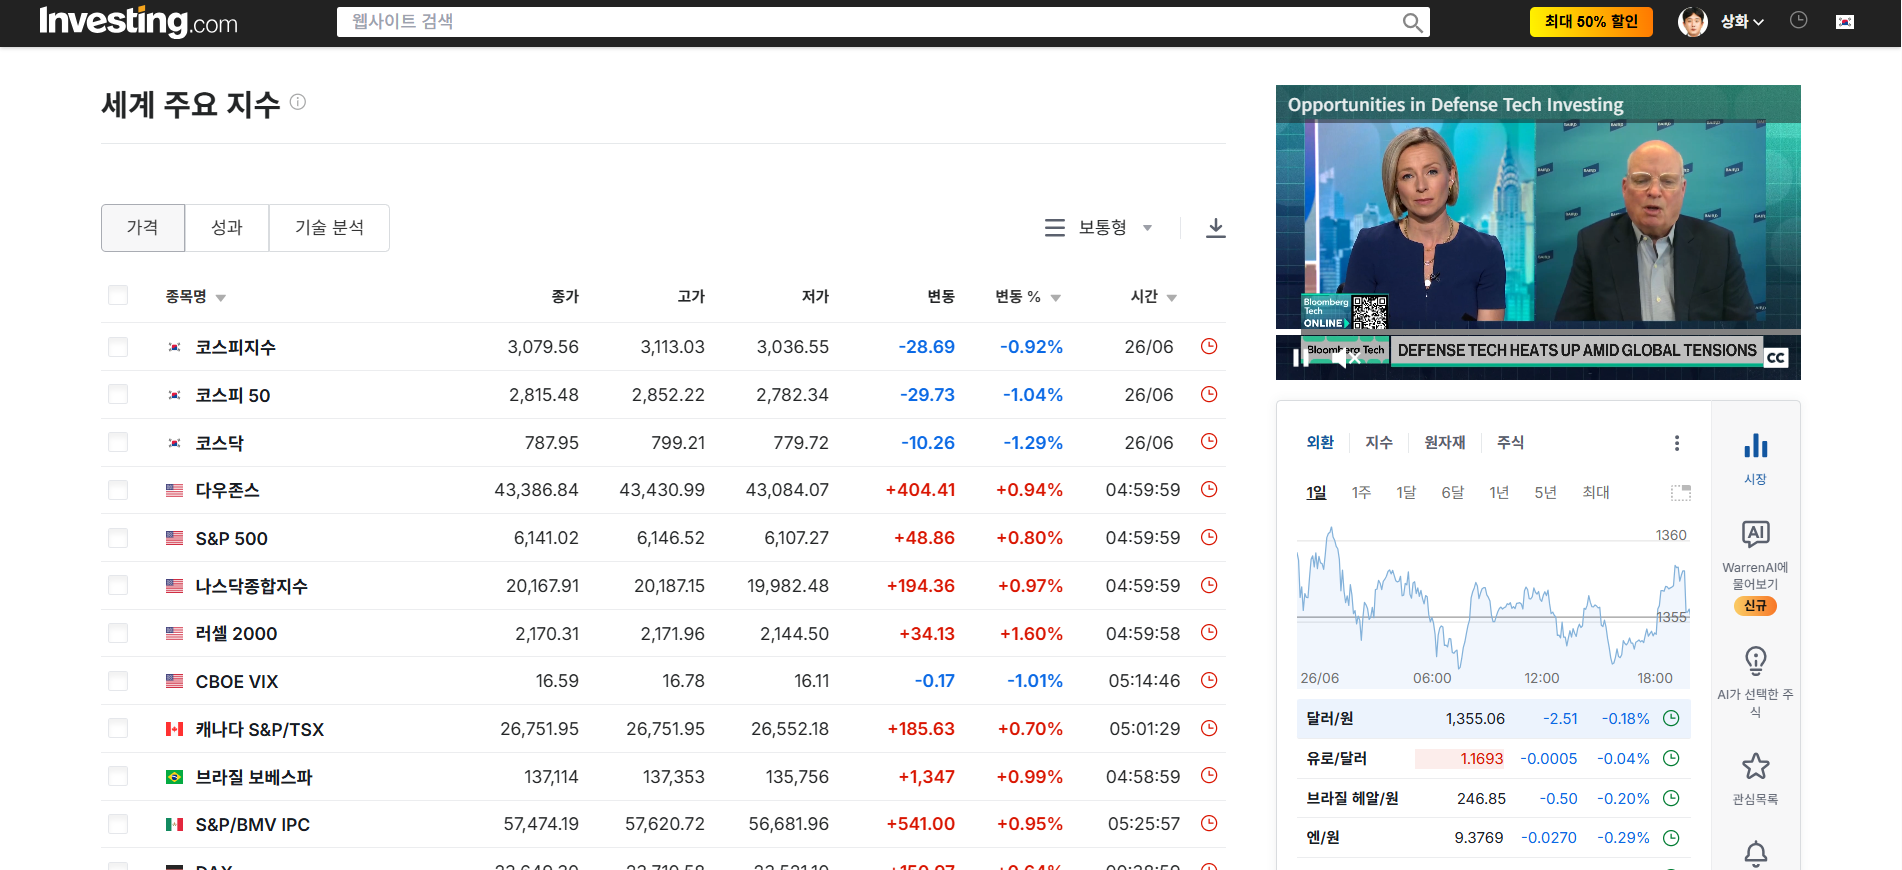Viewport: 1902px width, 870px height.
Task: Check the 코스닥 row checkbox
Action: tap(118, 442)
